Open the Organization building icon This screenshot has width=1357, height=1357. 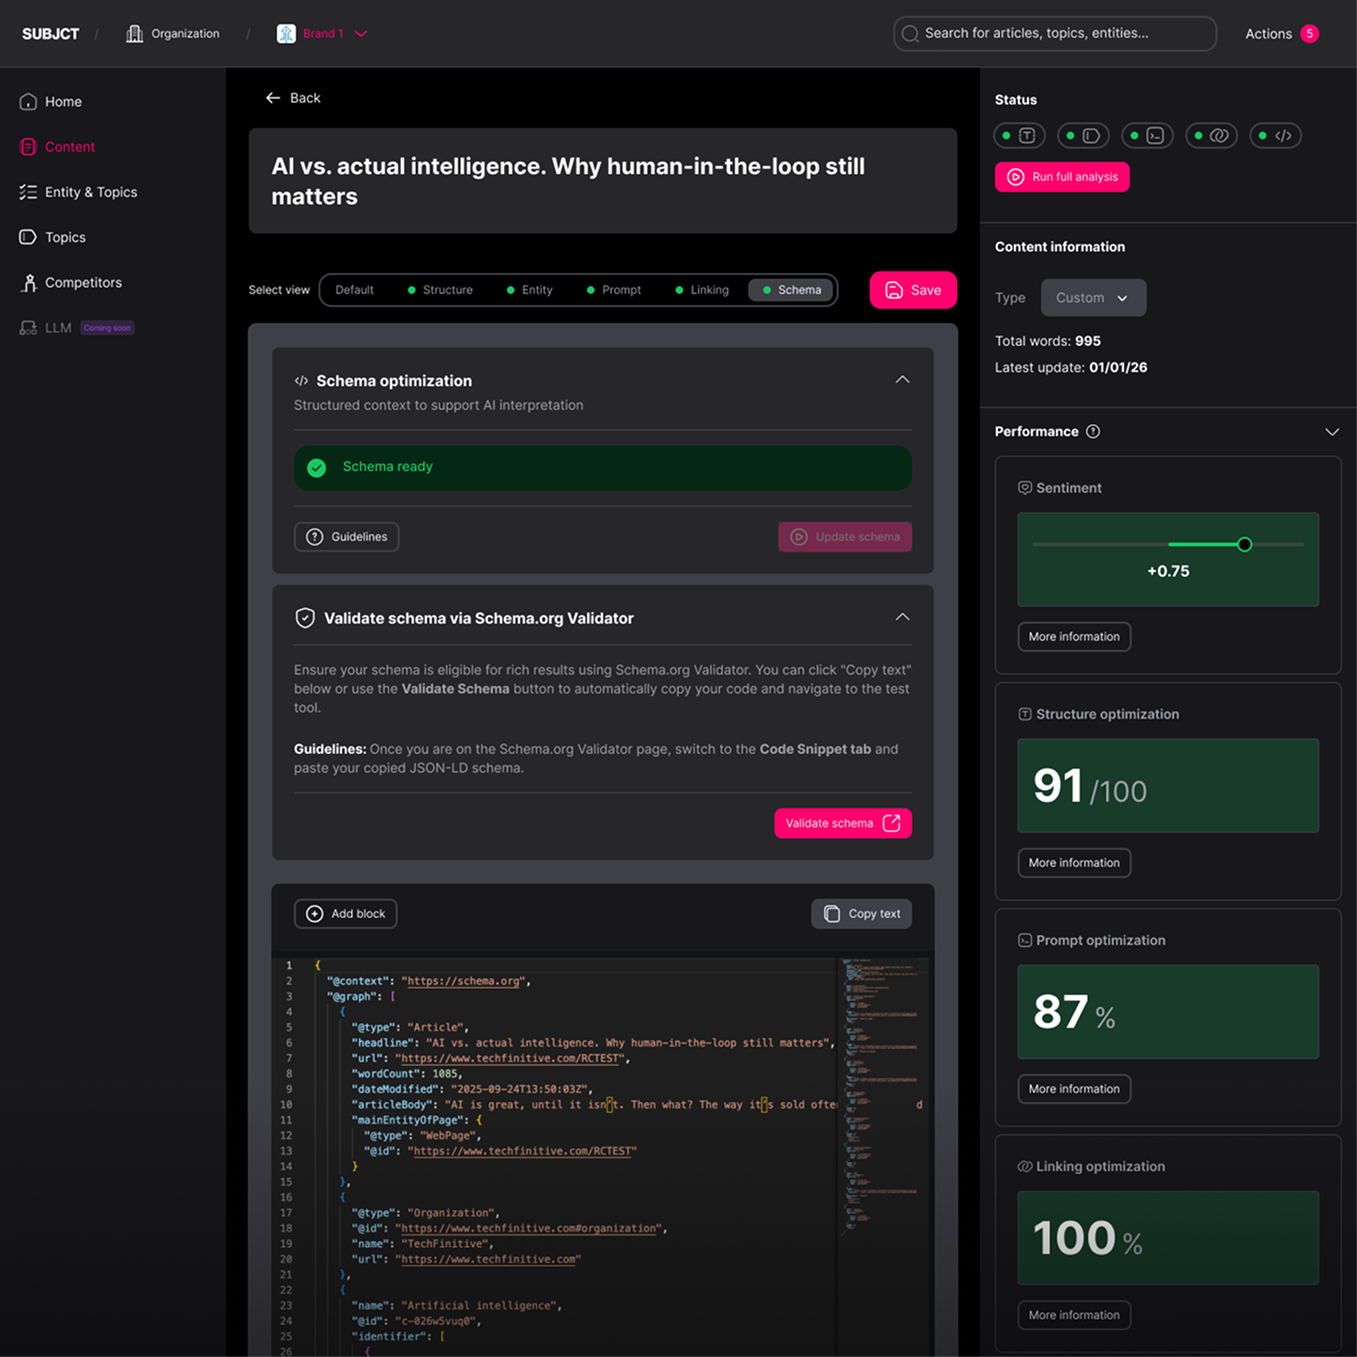pos(134,34)
